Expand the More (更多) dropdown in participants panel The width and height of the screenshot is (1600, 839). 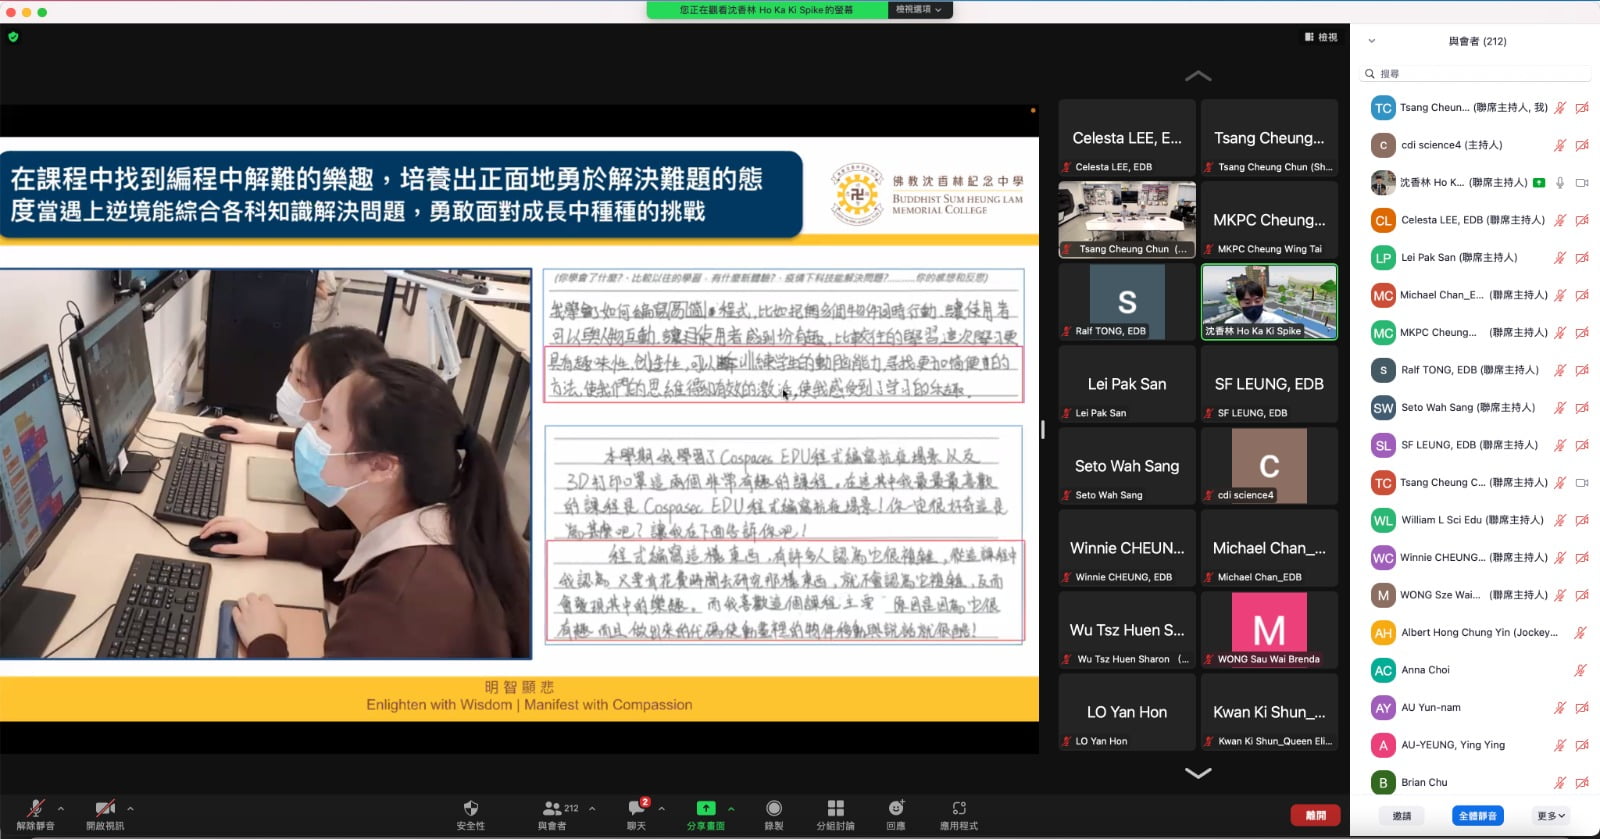[1551, 816]
